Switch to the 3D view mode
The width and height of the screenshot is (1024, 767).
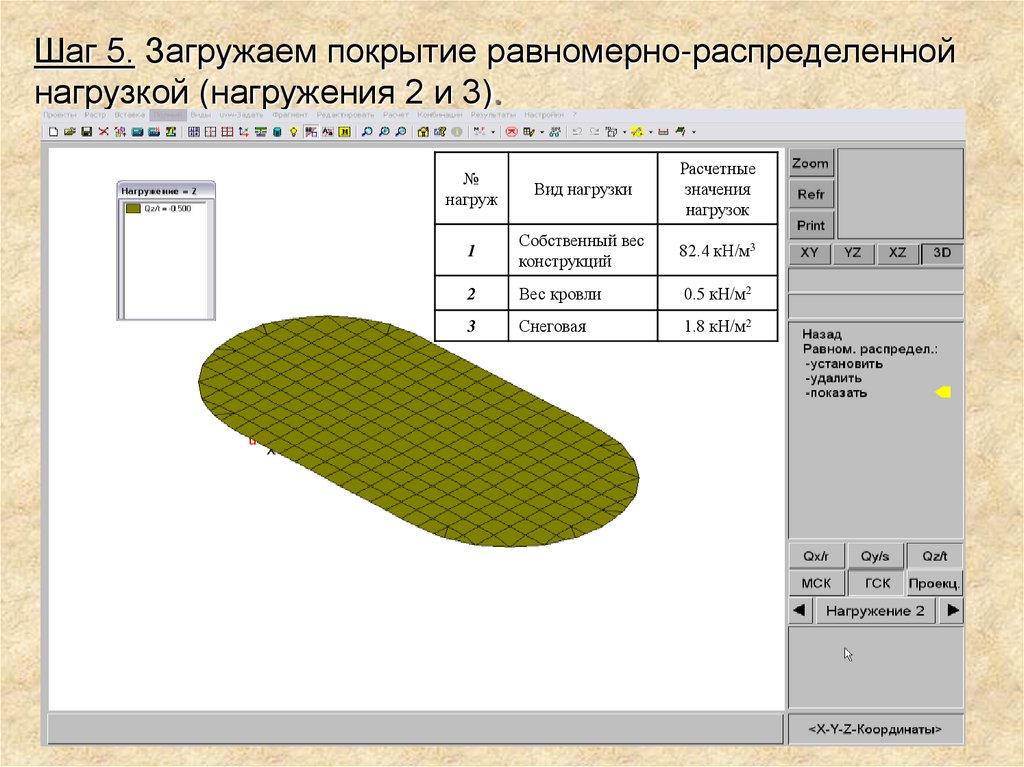942,253
